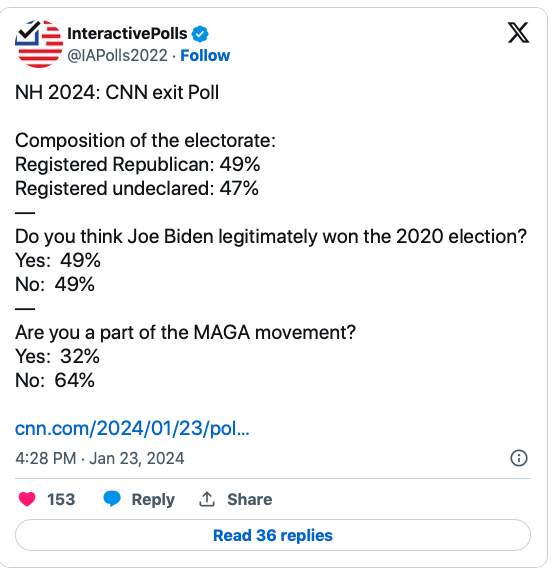Open the cnn.com/2024/01/23 article link
The width and height of the screenshot is (551, 578).
coord(132,428)
